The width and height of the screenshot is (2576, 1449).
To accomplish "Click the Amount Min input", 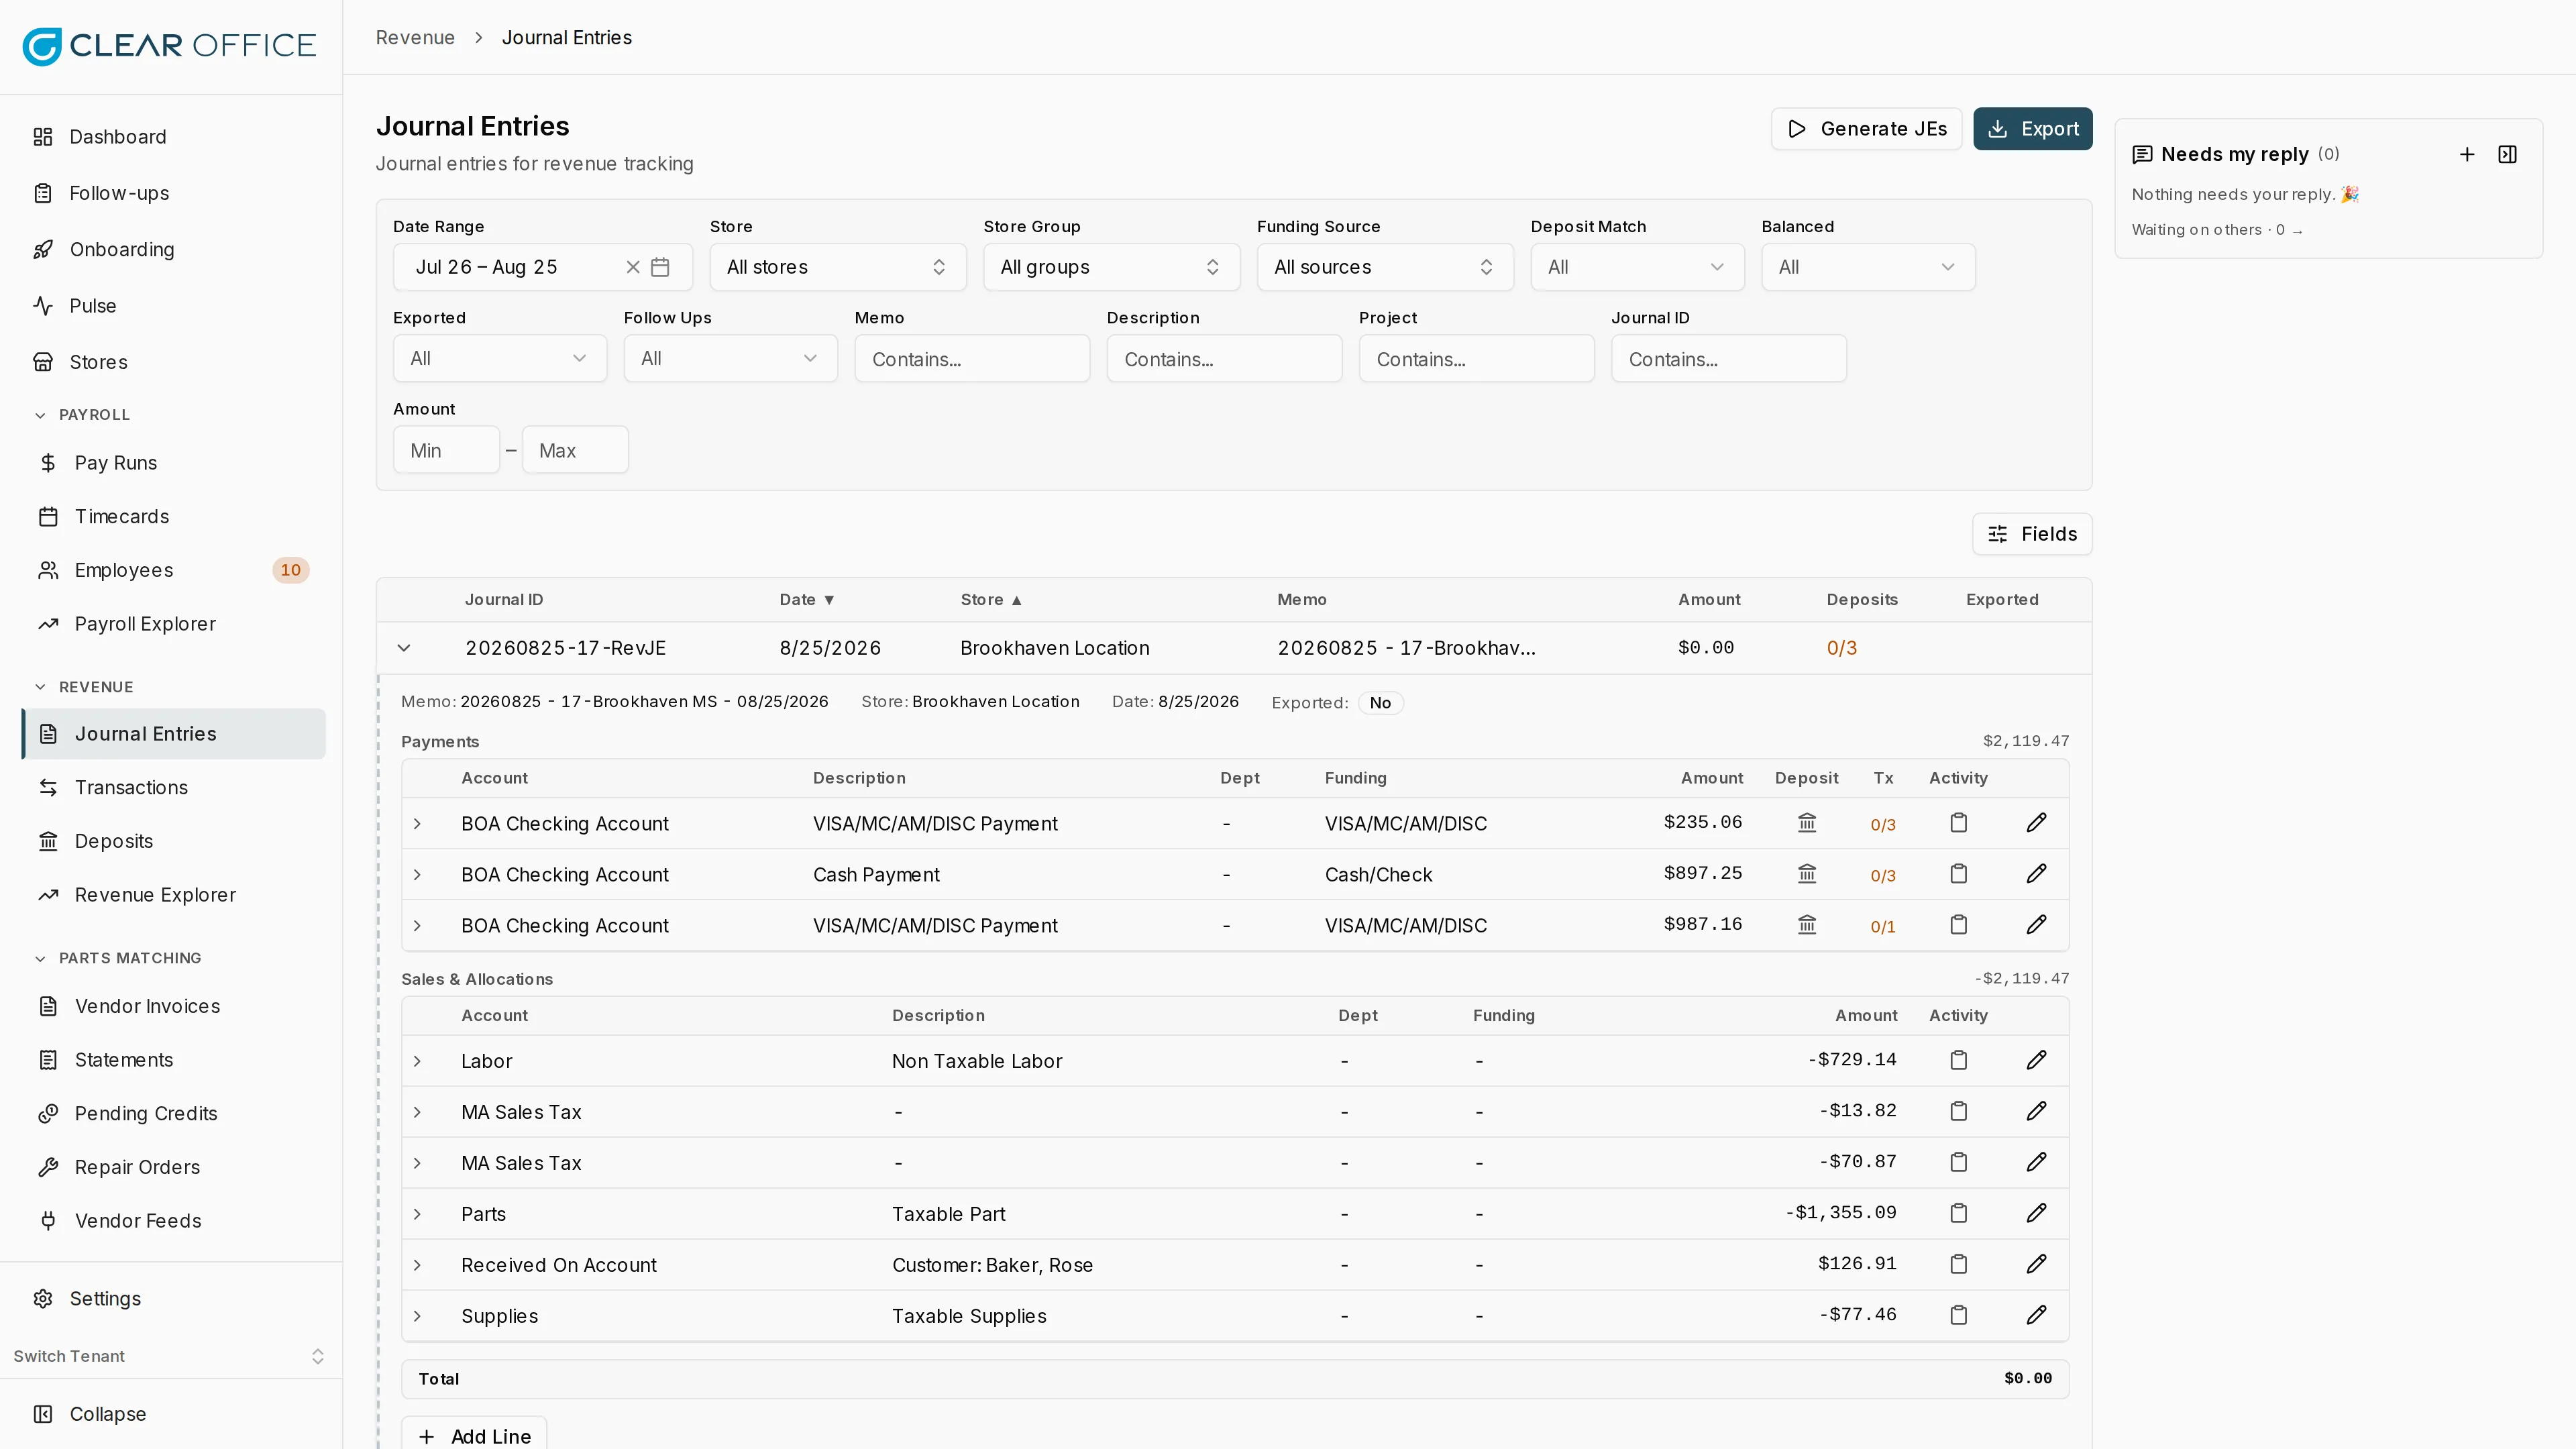I will coord(446,450).
